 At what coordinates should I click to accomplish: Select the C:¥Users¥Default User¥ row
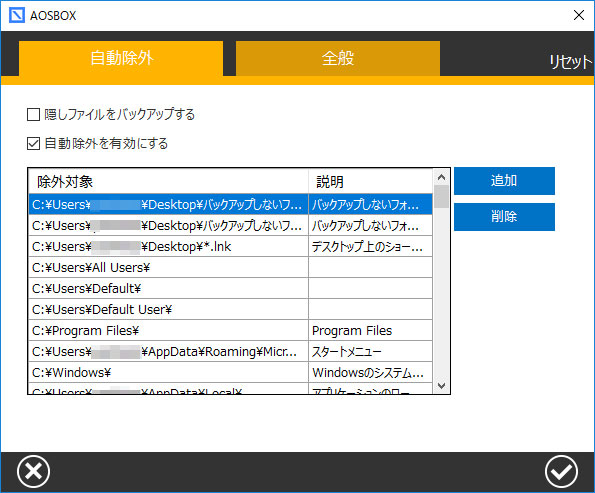231,309
